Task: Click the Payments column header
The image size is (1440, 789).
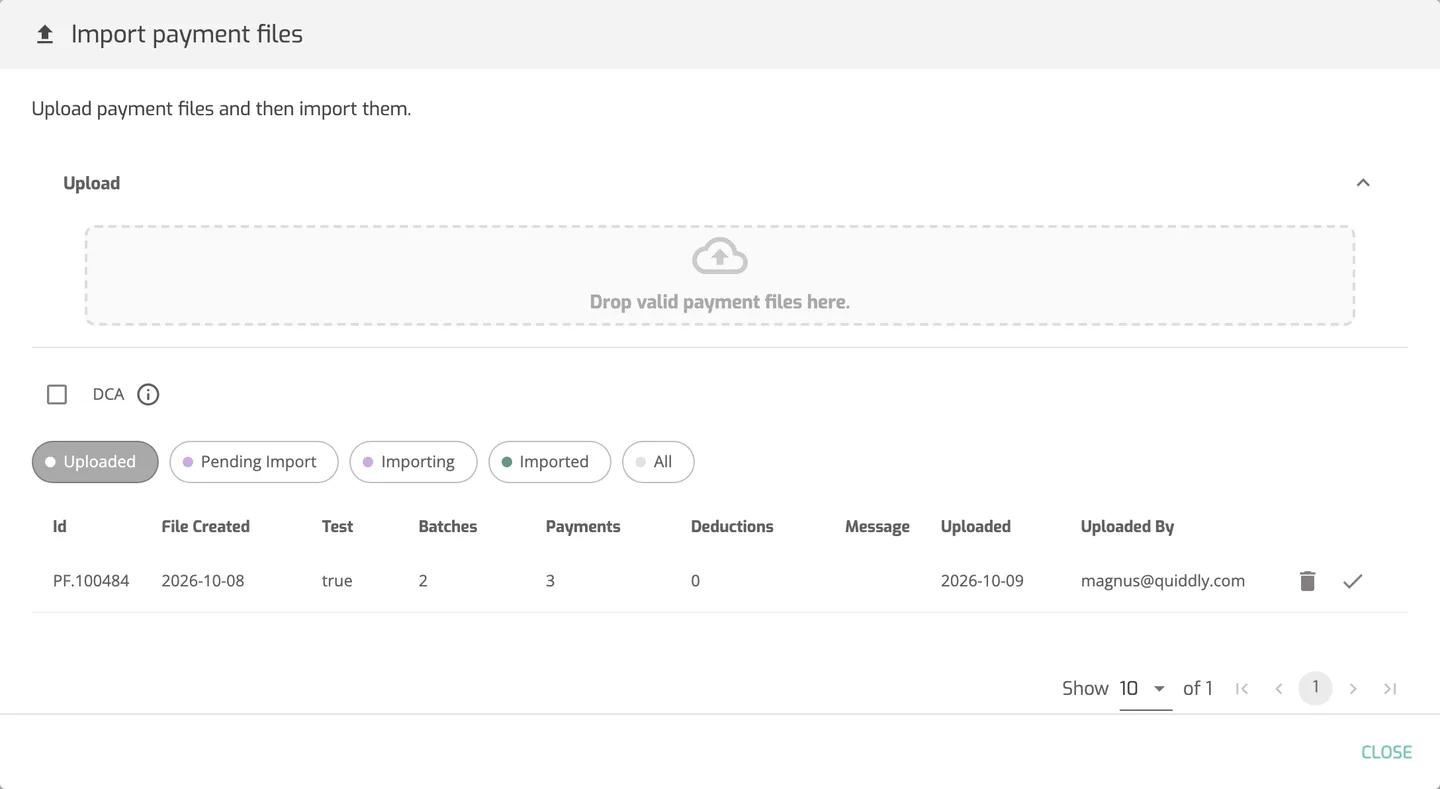Action: click(583, 527)
